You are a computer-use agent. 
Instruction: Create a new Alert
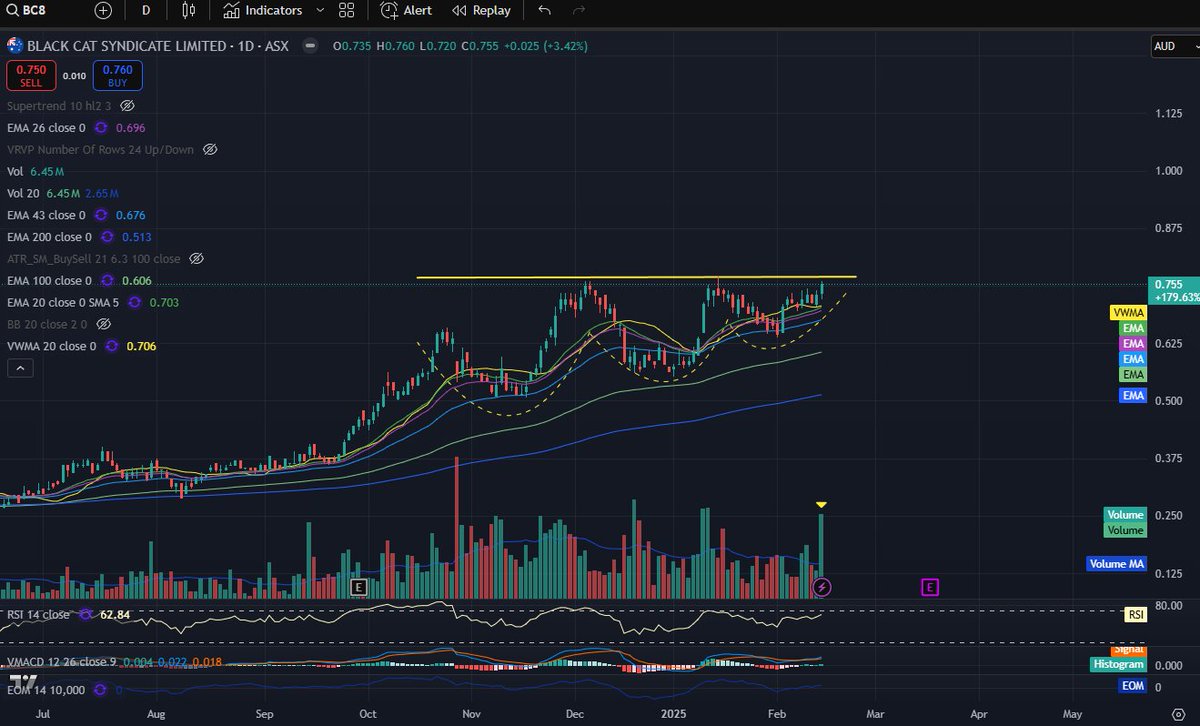coord(407,10)
